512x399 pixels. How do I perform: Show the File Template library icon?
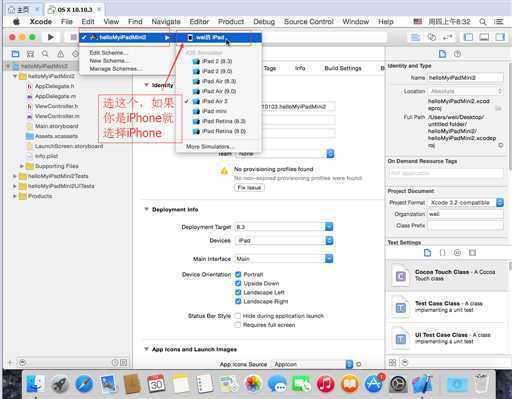click(427, 253)
